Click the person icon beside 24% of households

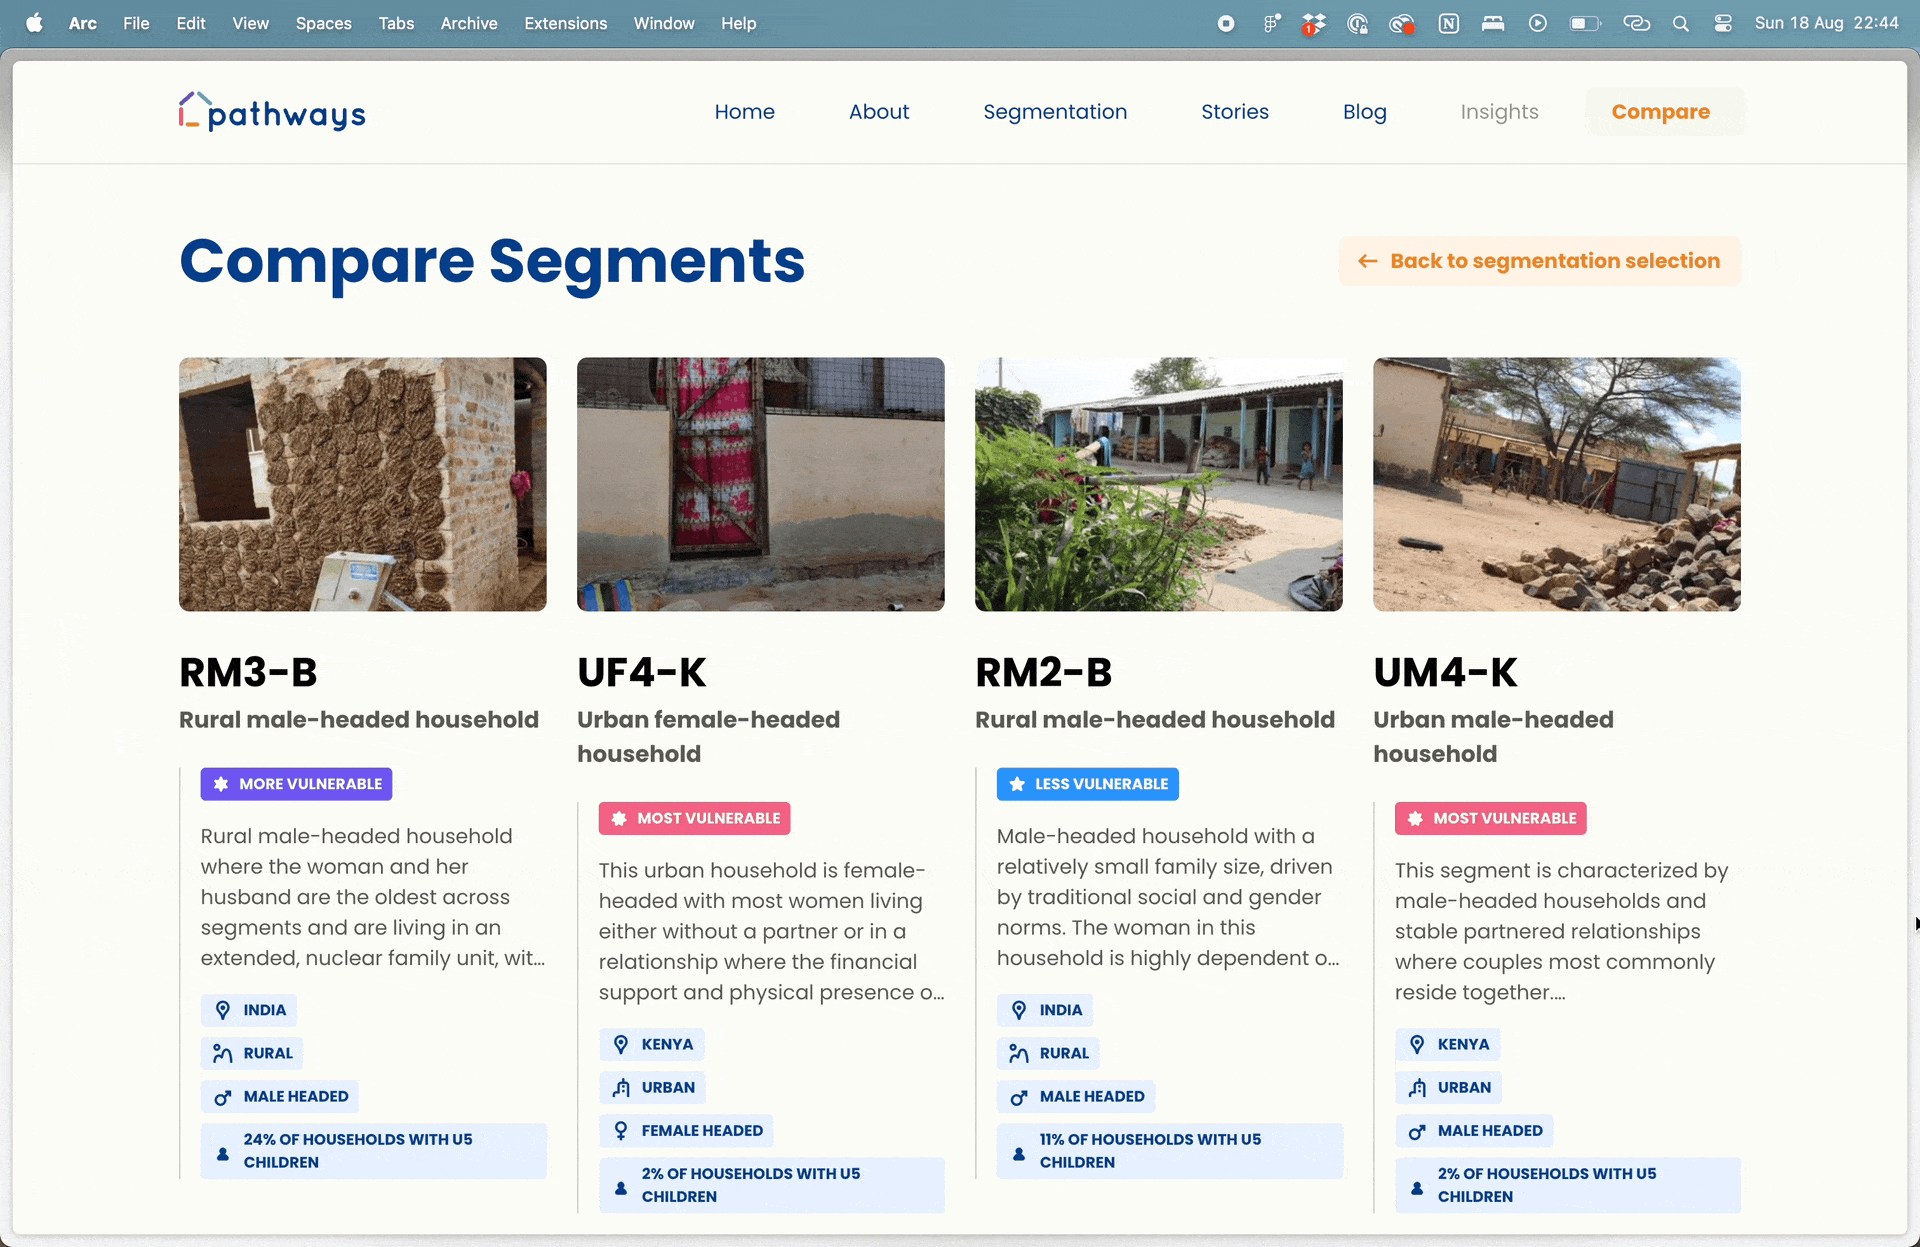tap(223, 1152)
